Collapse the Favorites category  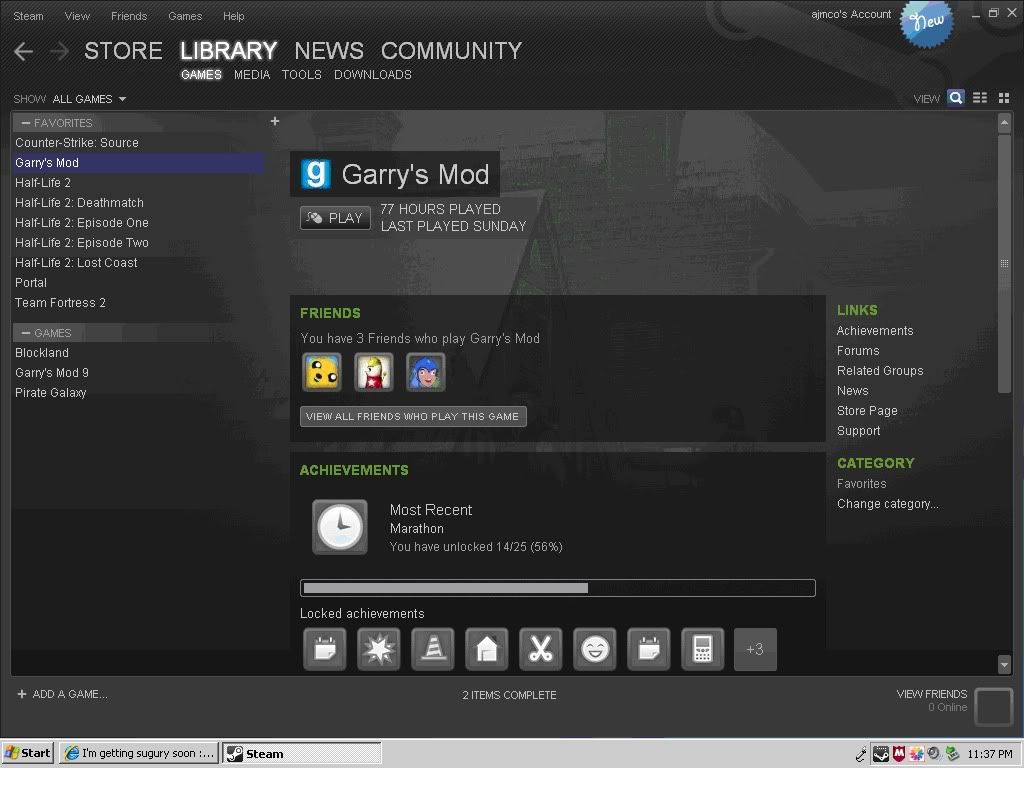tap(26, 123)
